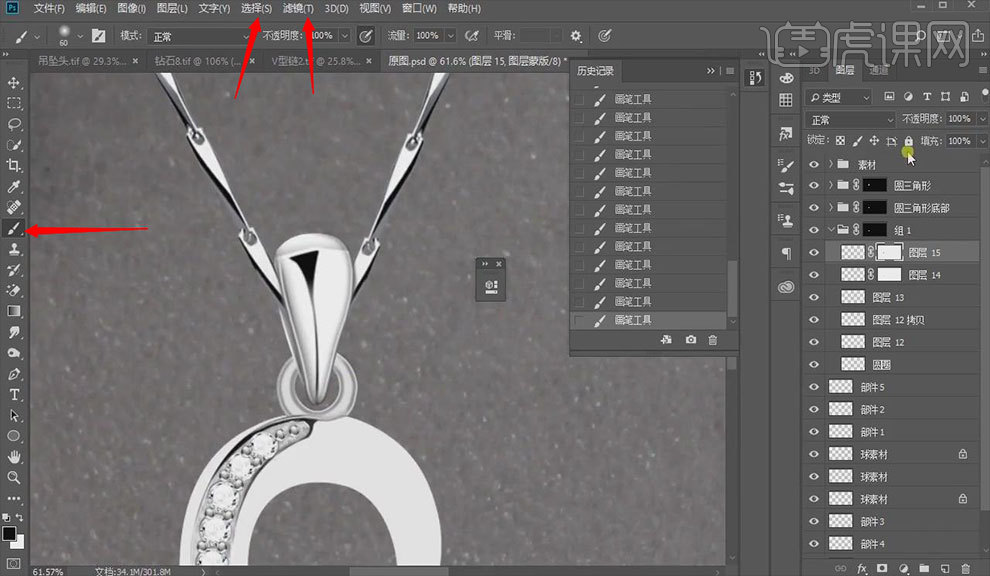The height and width of the screenshot is (576, 990).
Task: Switch to the 通道 panel tab
Action: pyautogui.click(x=878, y=71)
